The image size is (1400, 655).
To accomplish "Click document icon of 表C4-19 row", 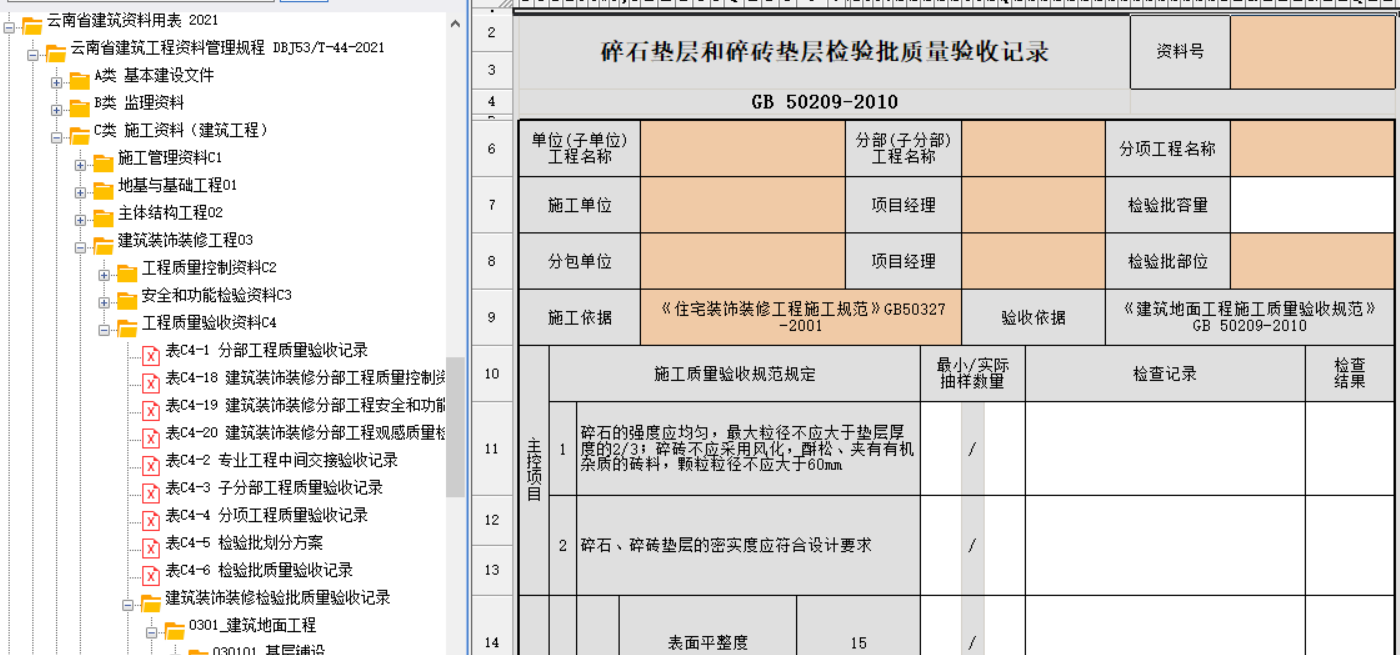I will 150,410.
